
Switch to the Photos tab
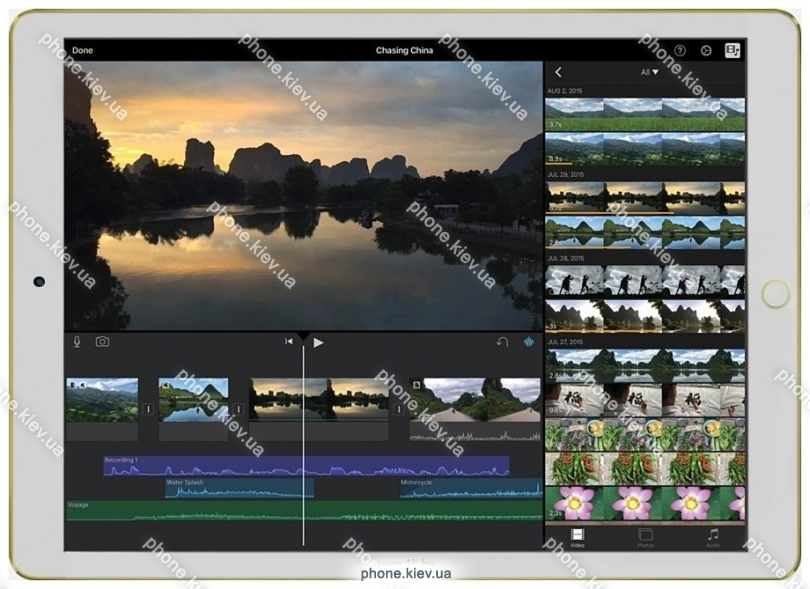(x=645, y=538)
